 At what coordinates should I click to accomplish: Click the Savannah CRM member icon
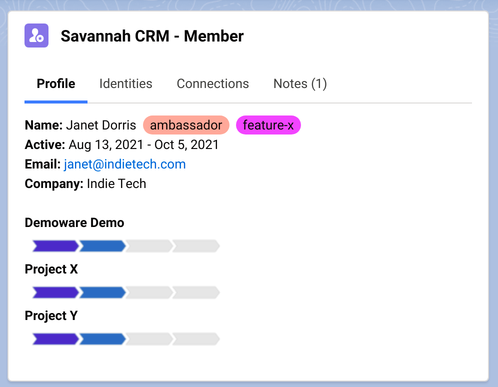coord(36,35)
